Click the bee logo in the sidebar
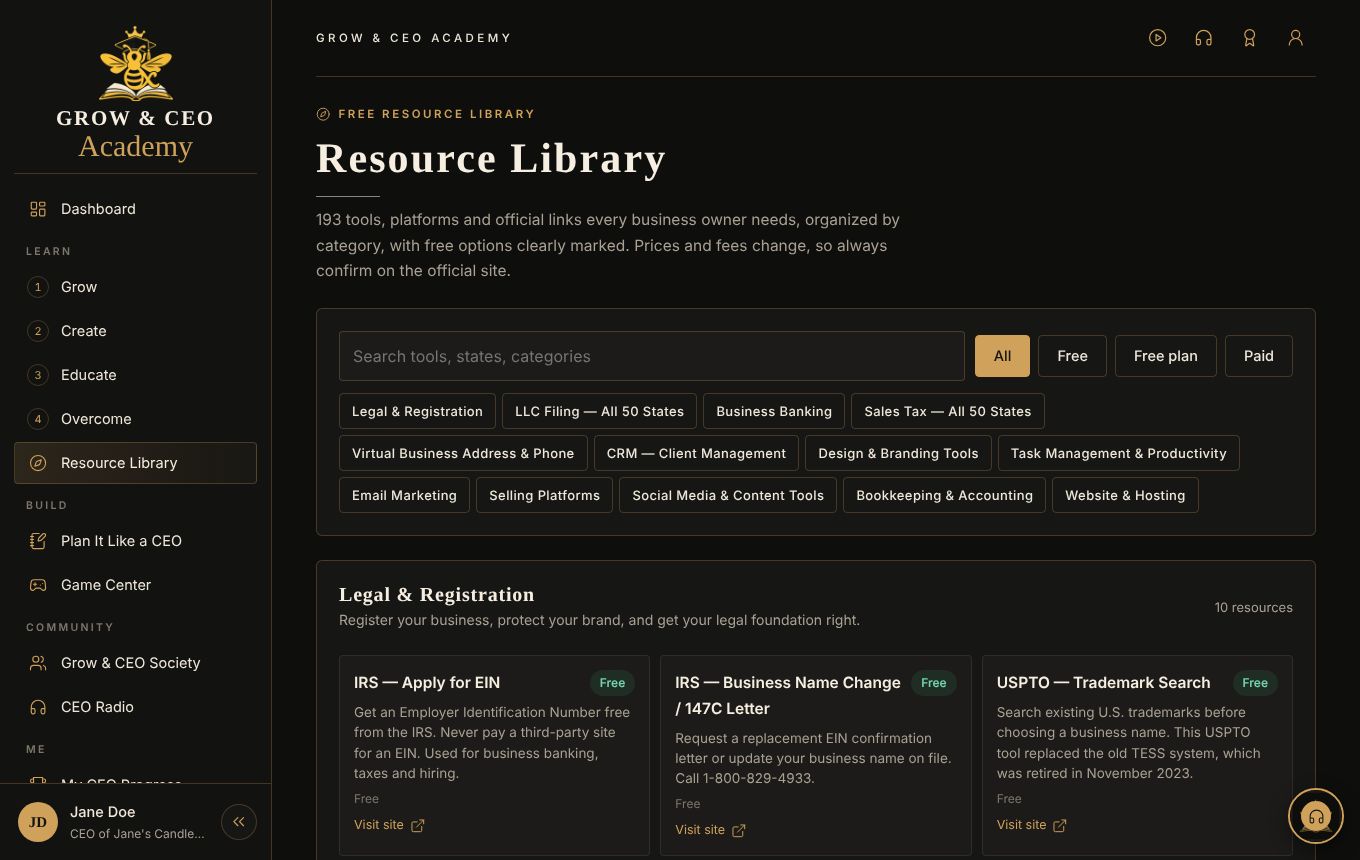The image size is (1360, 860). [135, 64]
